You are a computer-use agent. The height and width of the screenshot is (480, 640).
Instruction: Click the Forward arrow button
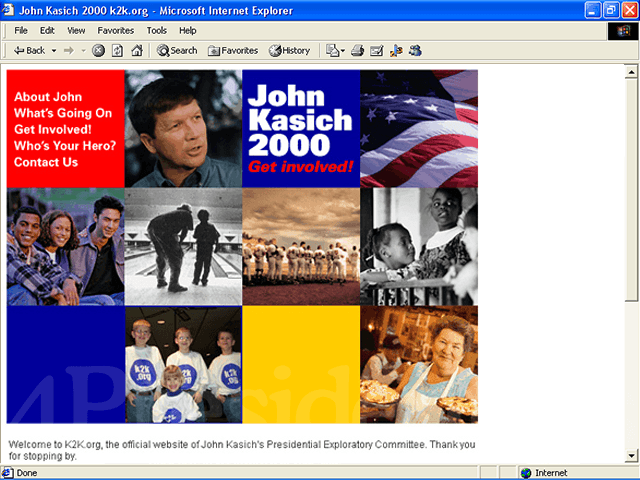click(69, 51)
